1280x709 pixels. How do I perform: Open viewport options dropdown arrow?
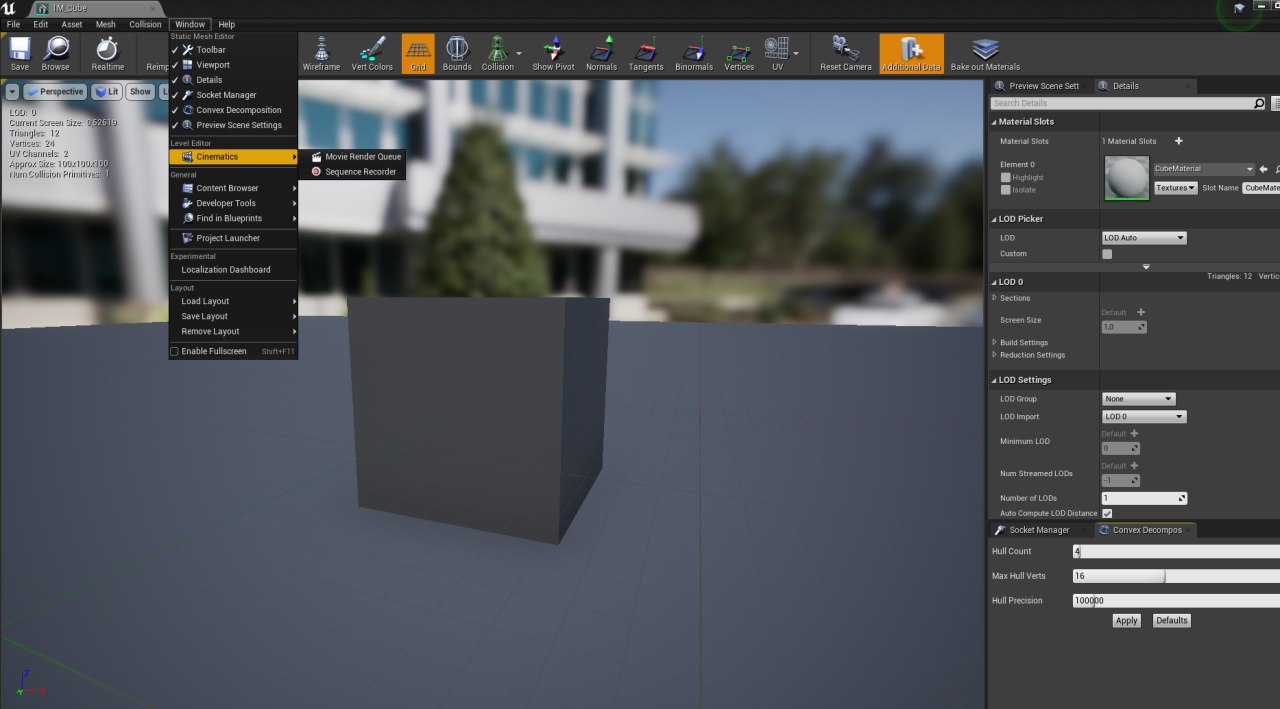tap(12, 91)
